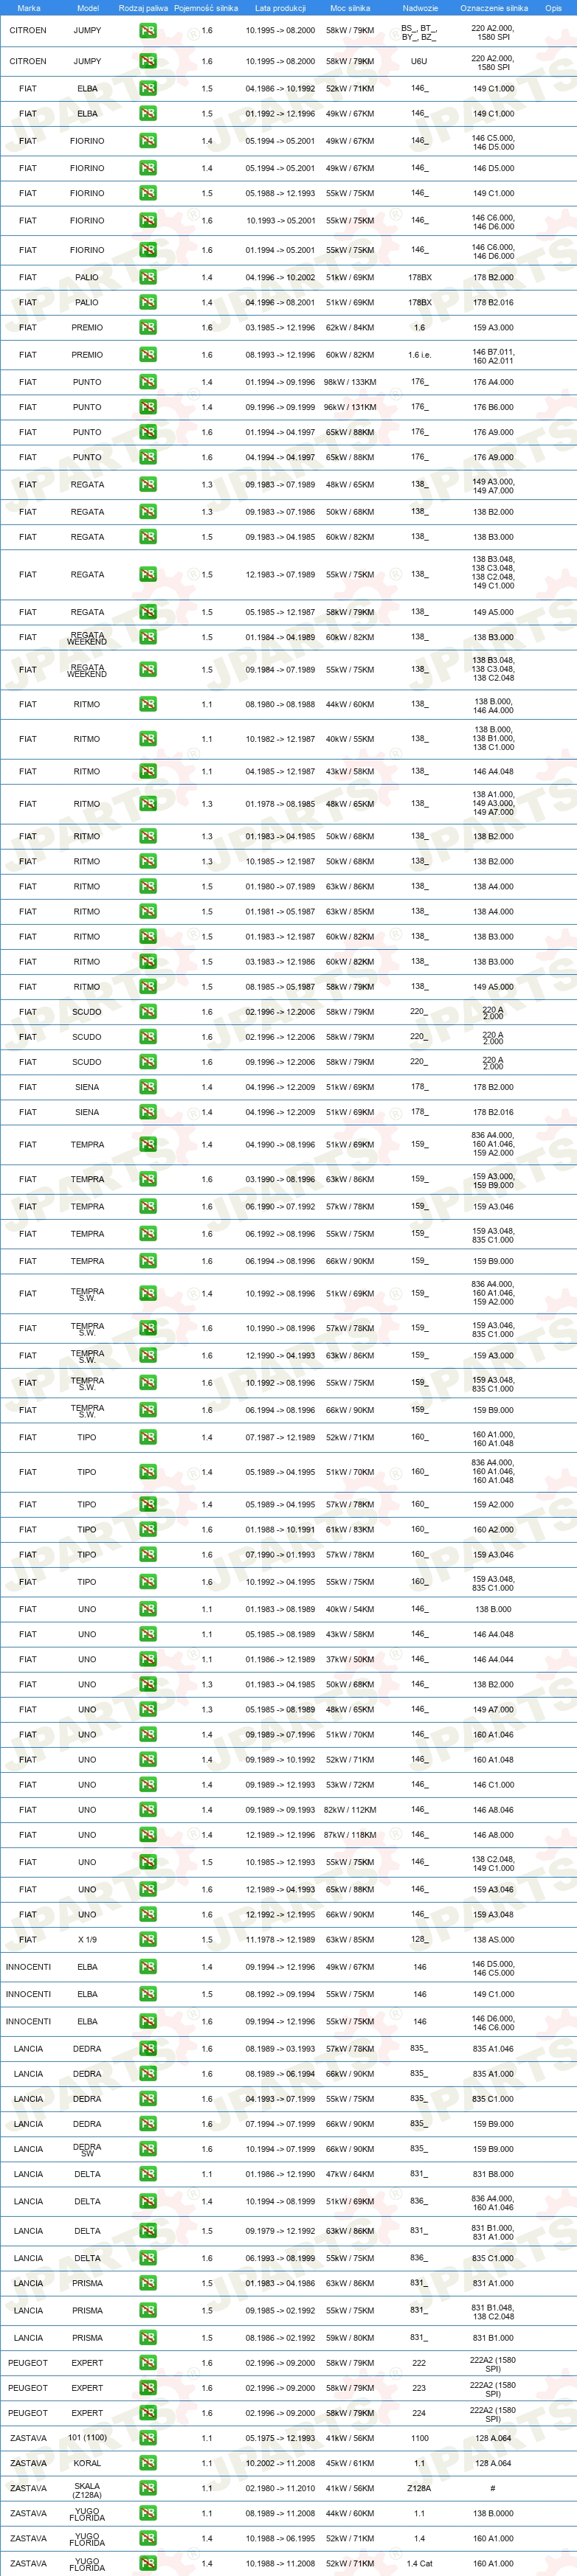Click fuel icon in Lancia Delta 1.6 row

click(148, 2258)
